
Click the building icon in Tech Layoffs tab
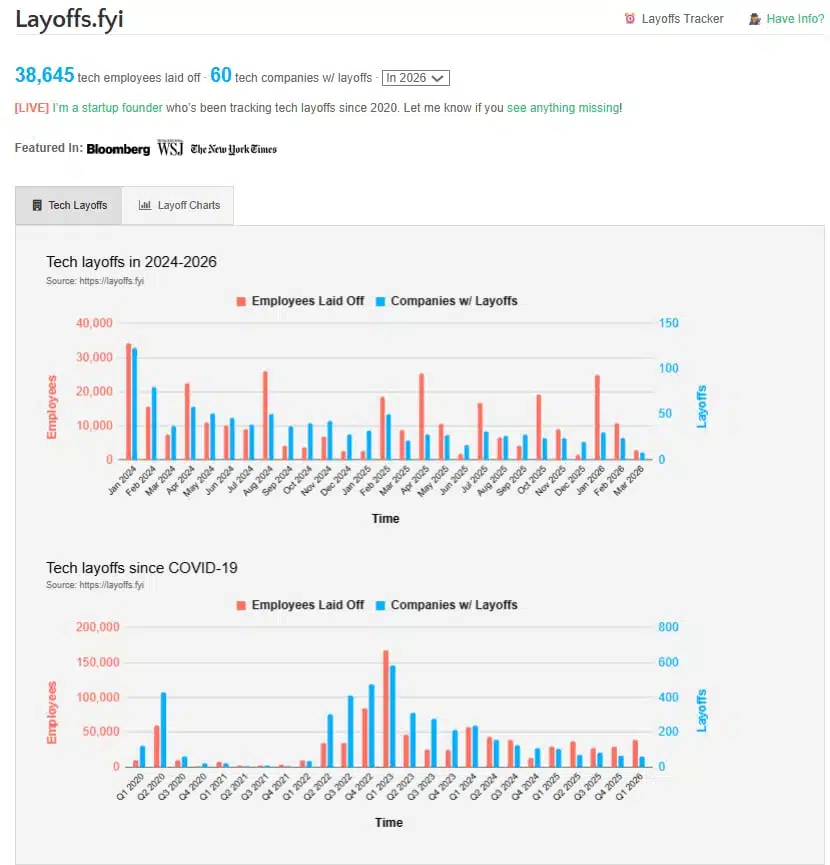(37, 205)
